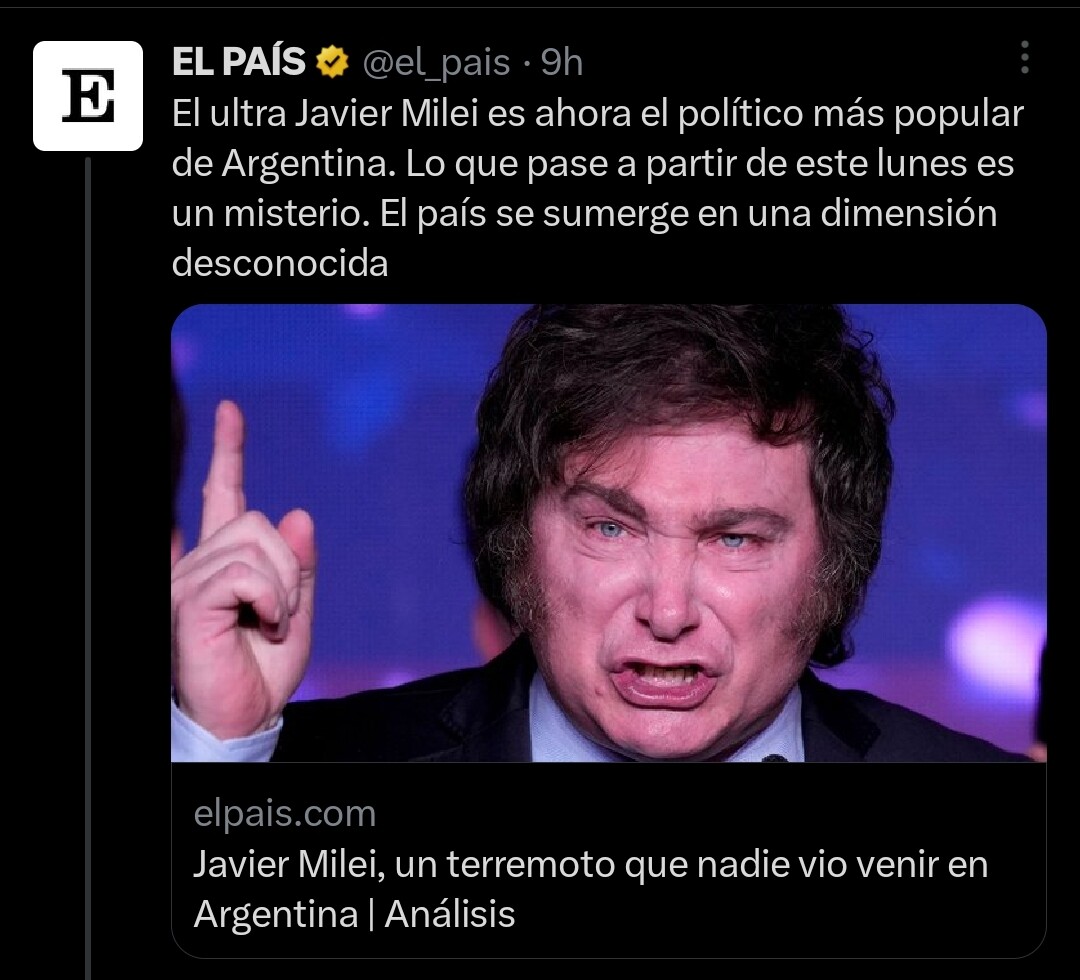The image size is (1080, 980).
Task: Click 'Argentina |' on the card's second line
Action: coord(283,915)
